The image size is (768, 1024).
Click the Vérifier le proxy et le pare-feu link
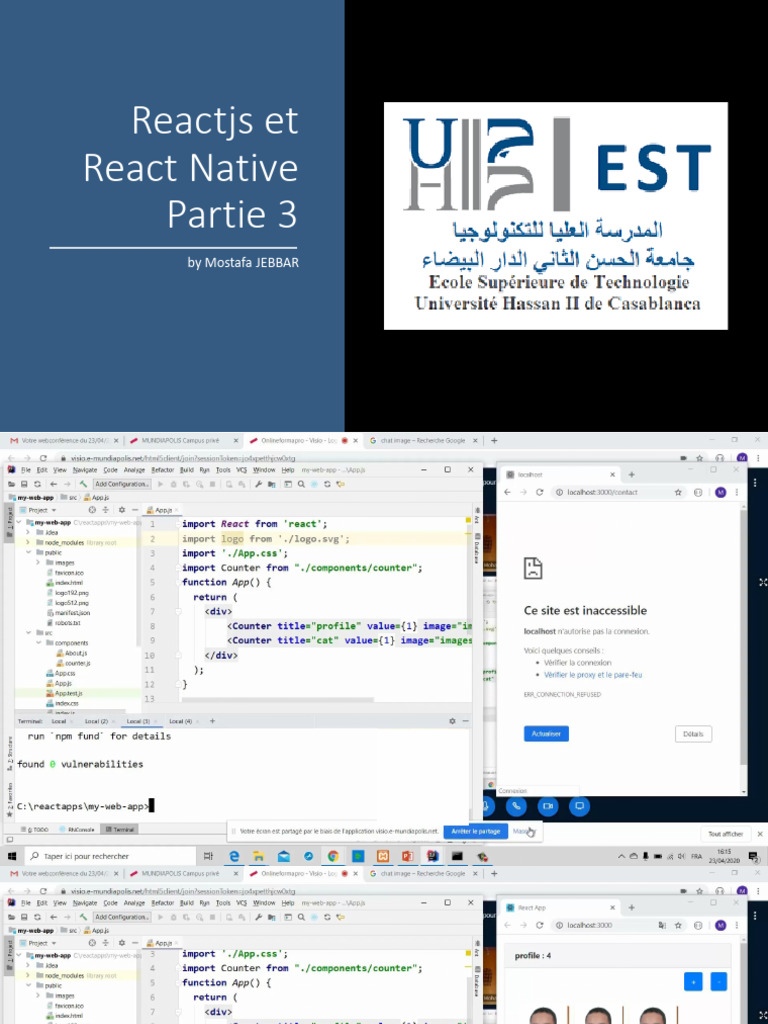[593, 674]
